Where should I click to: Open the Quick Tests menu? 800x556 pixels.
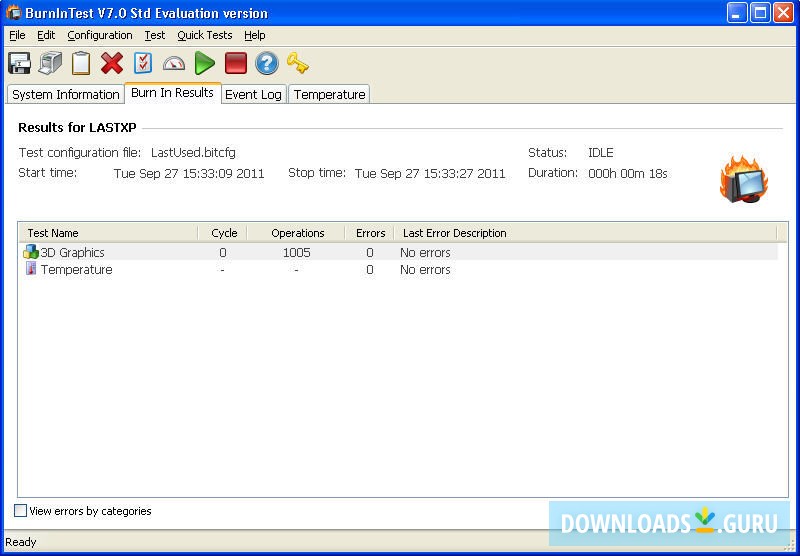(x=205, y=35)
